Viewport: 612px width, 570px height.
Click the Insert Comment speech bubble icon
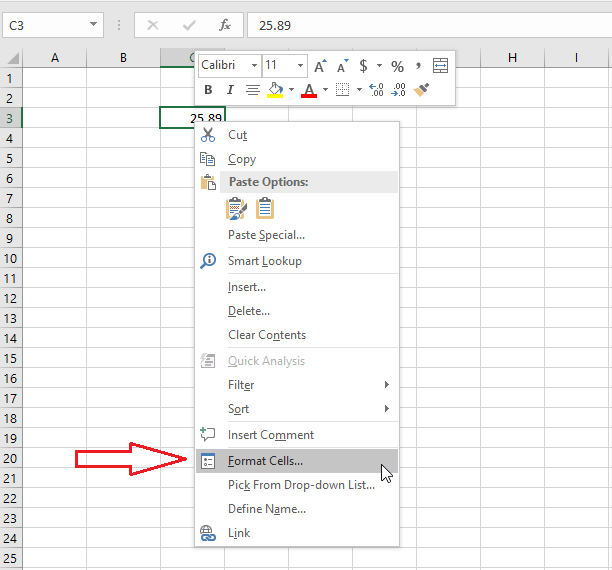(x=208, y=435)
